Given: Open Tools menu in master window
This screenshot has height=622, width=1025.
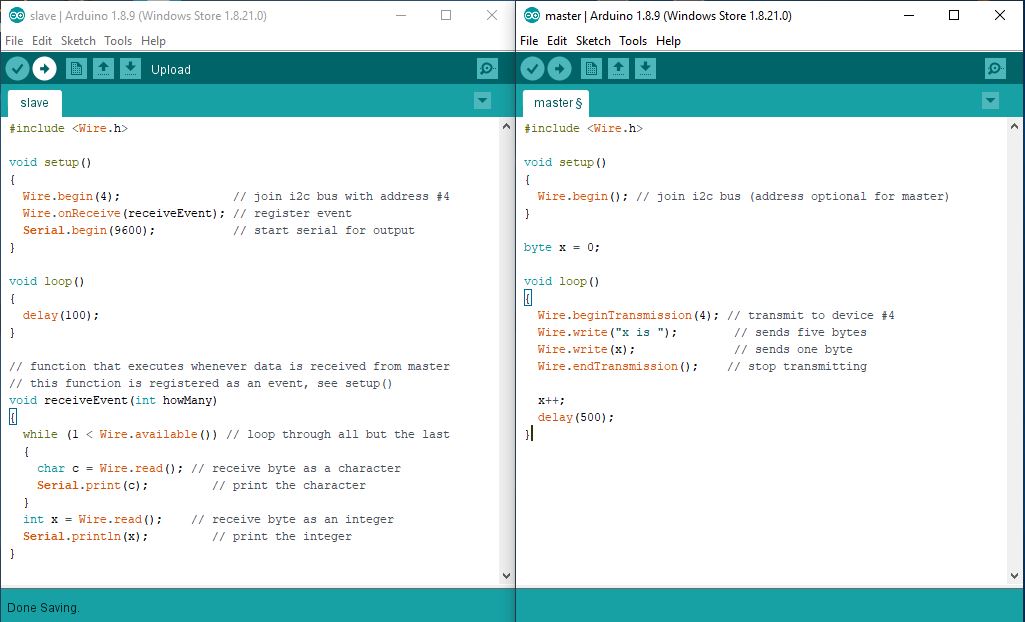Looking at the screenshot, I should pos(633,41).
